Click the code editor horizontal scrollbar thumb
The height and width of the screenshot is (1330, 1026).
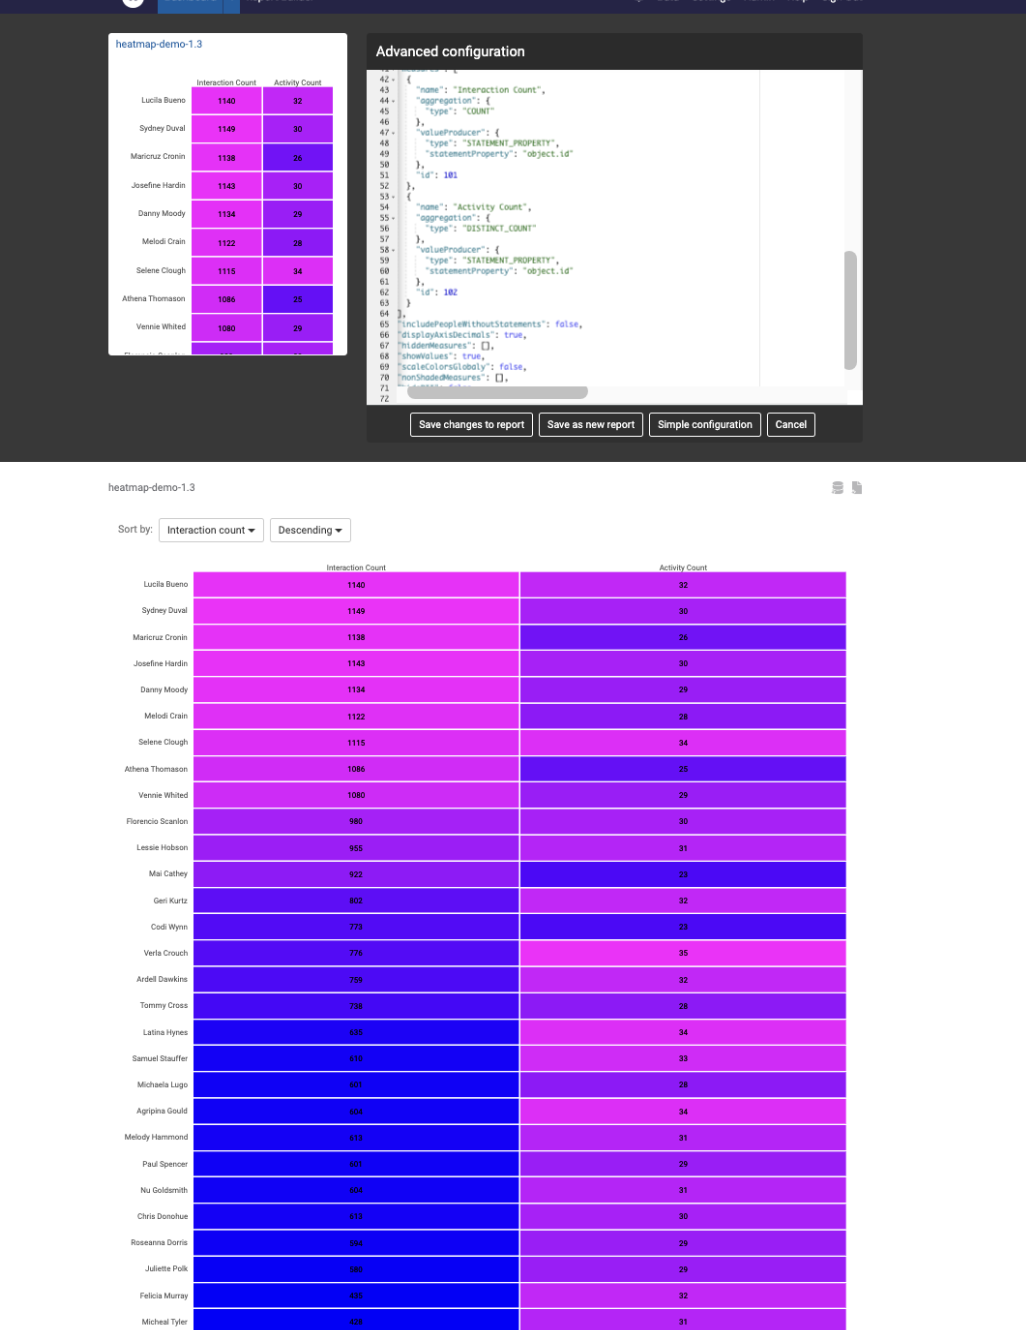point(497,392)
